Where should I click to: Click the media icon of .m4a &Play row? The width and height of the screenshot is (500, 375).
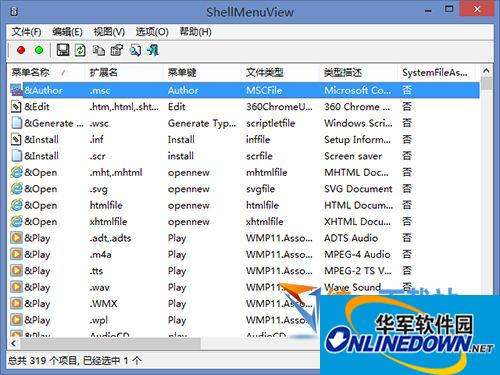[x=16, y=254]
